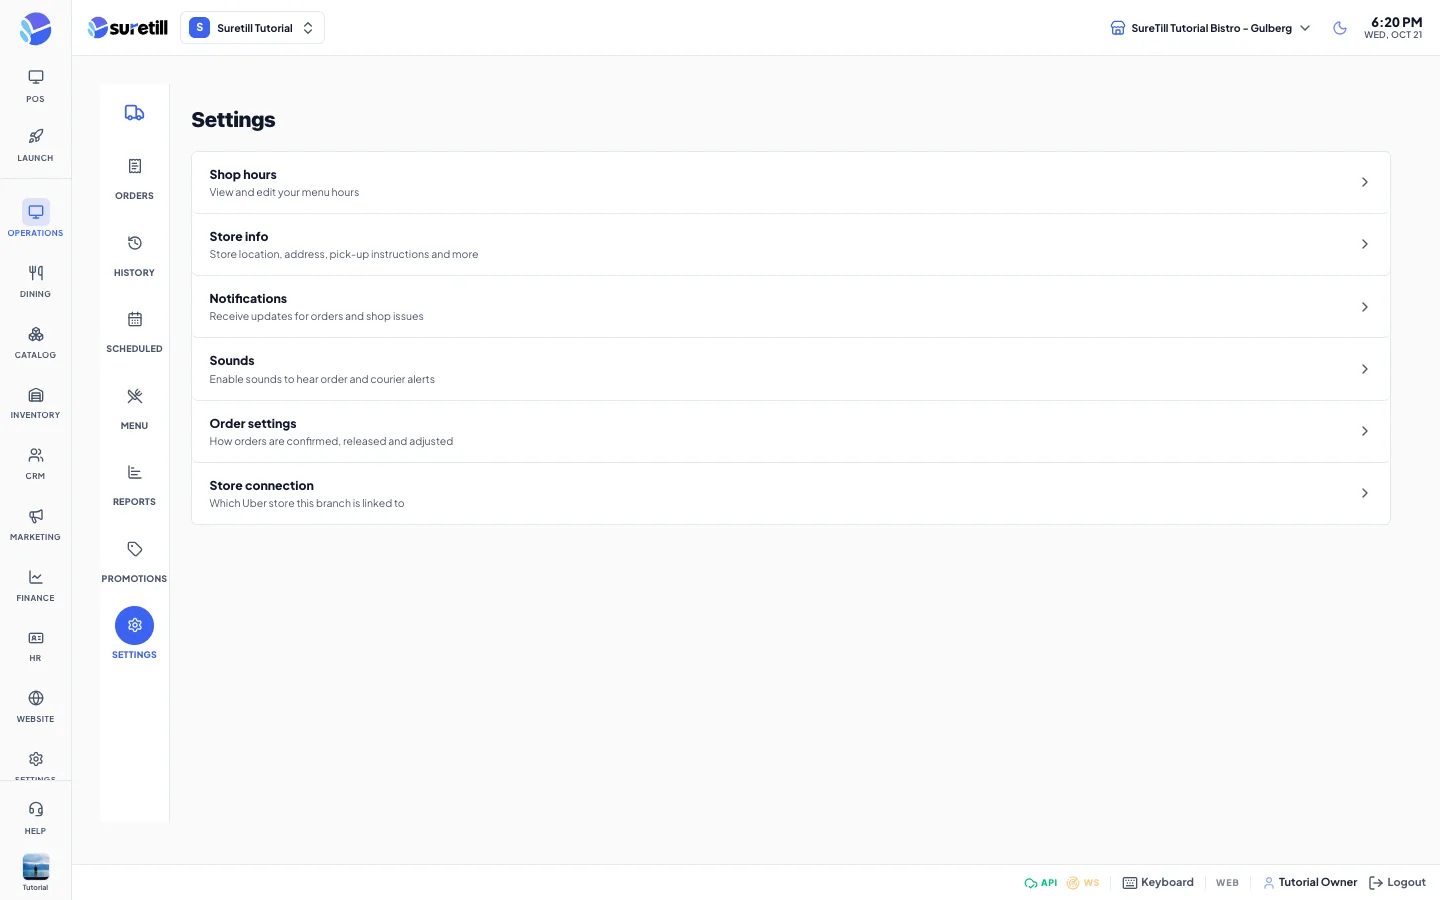
Task: Open Inventory in the left sidebar
Action: 35,402
